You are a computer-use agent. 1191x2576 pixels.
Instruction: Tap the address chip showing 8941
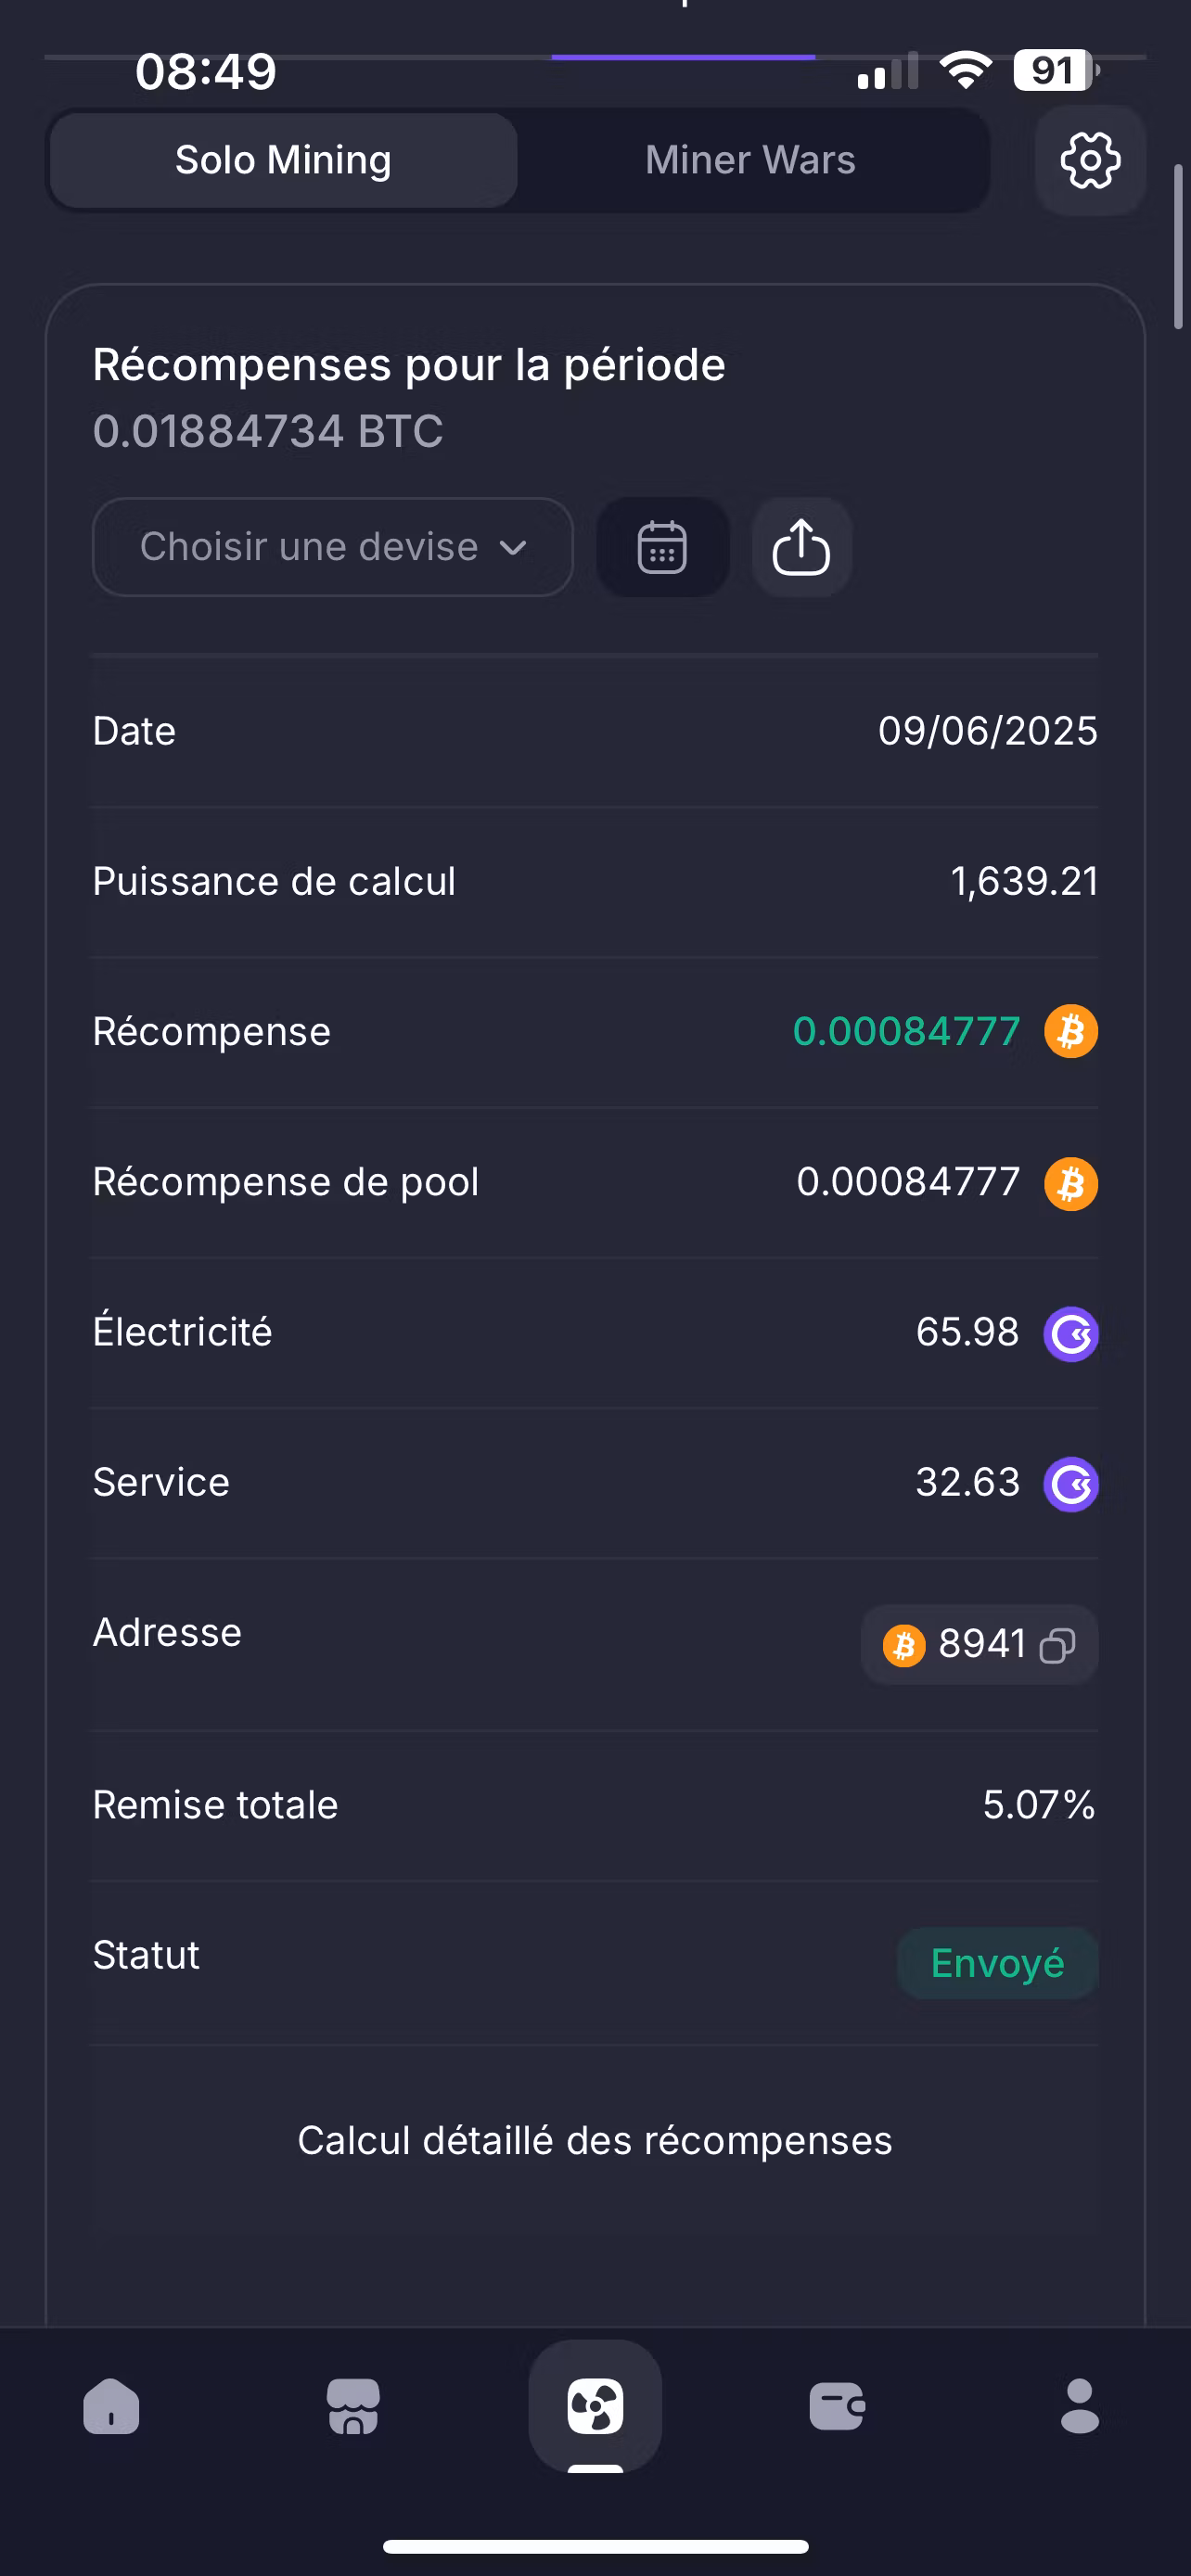coord(979,1645)
